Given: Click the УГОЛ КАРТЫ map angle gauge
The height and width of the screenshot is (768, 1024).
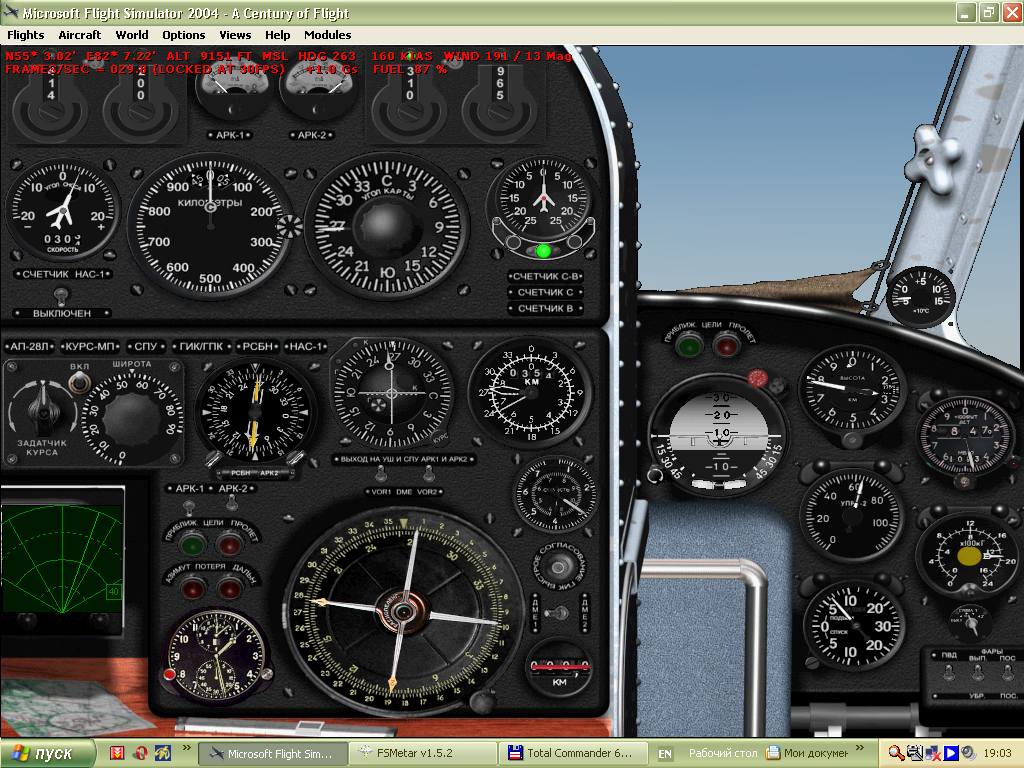Looking at the screenshot, I should [387, 226].
